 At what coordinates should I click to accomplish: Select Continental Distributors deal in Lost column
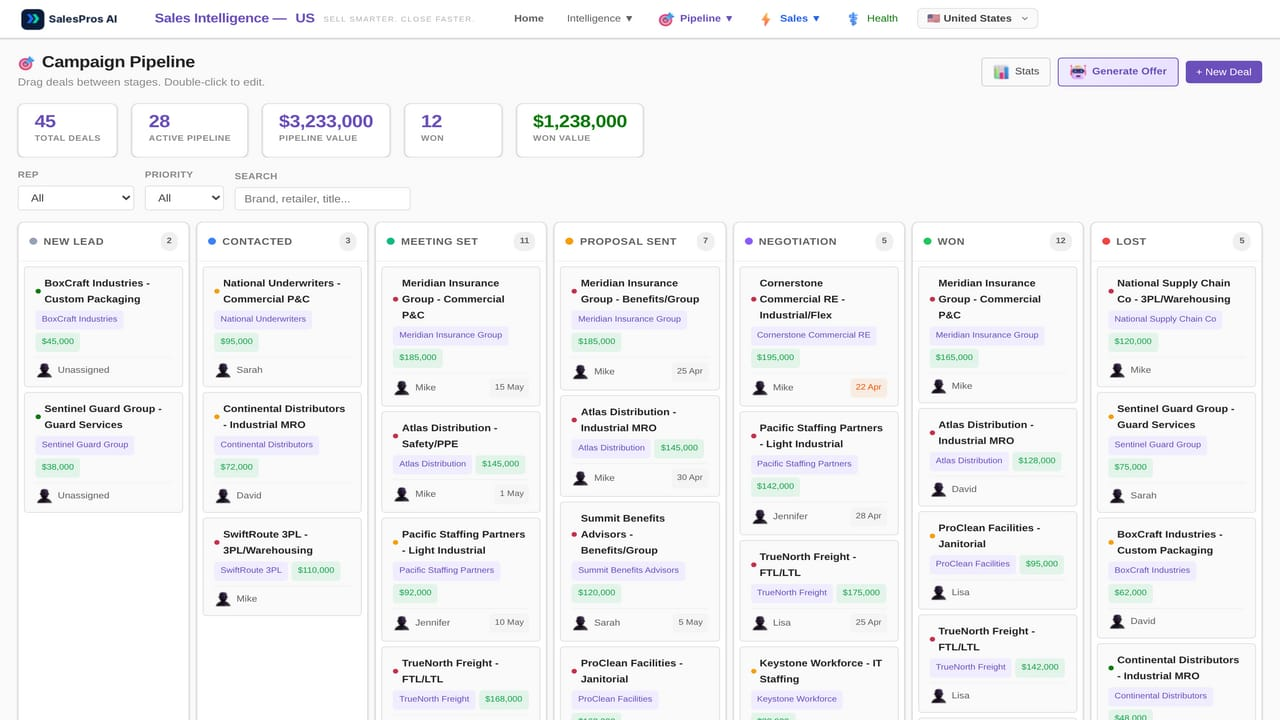tap(1178, 668)
